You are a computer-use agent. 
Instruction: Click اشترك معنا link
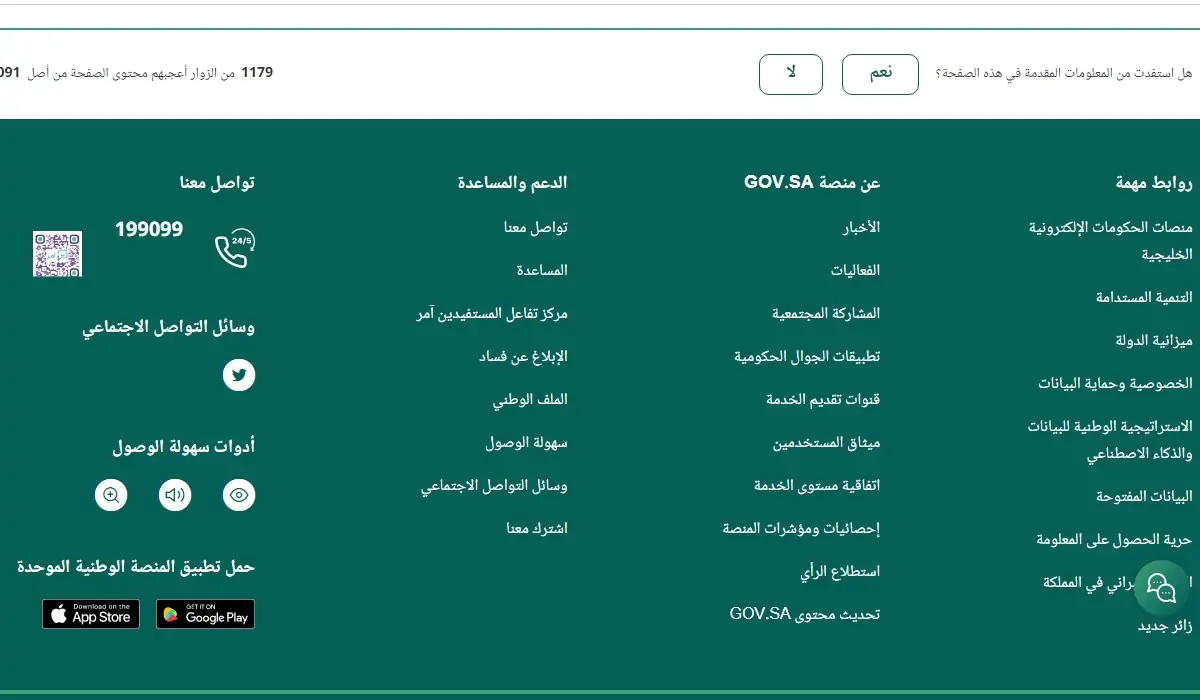(537, 528)
